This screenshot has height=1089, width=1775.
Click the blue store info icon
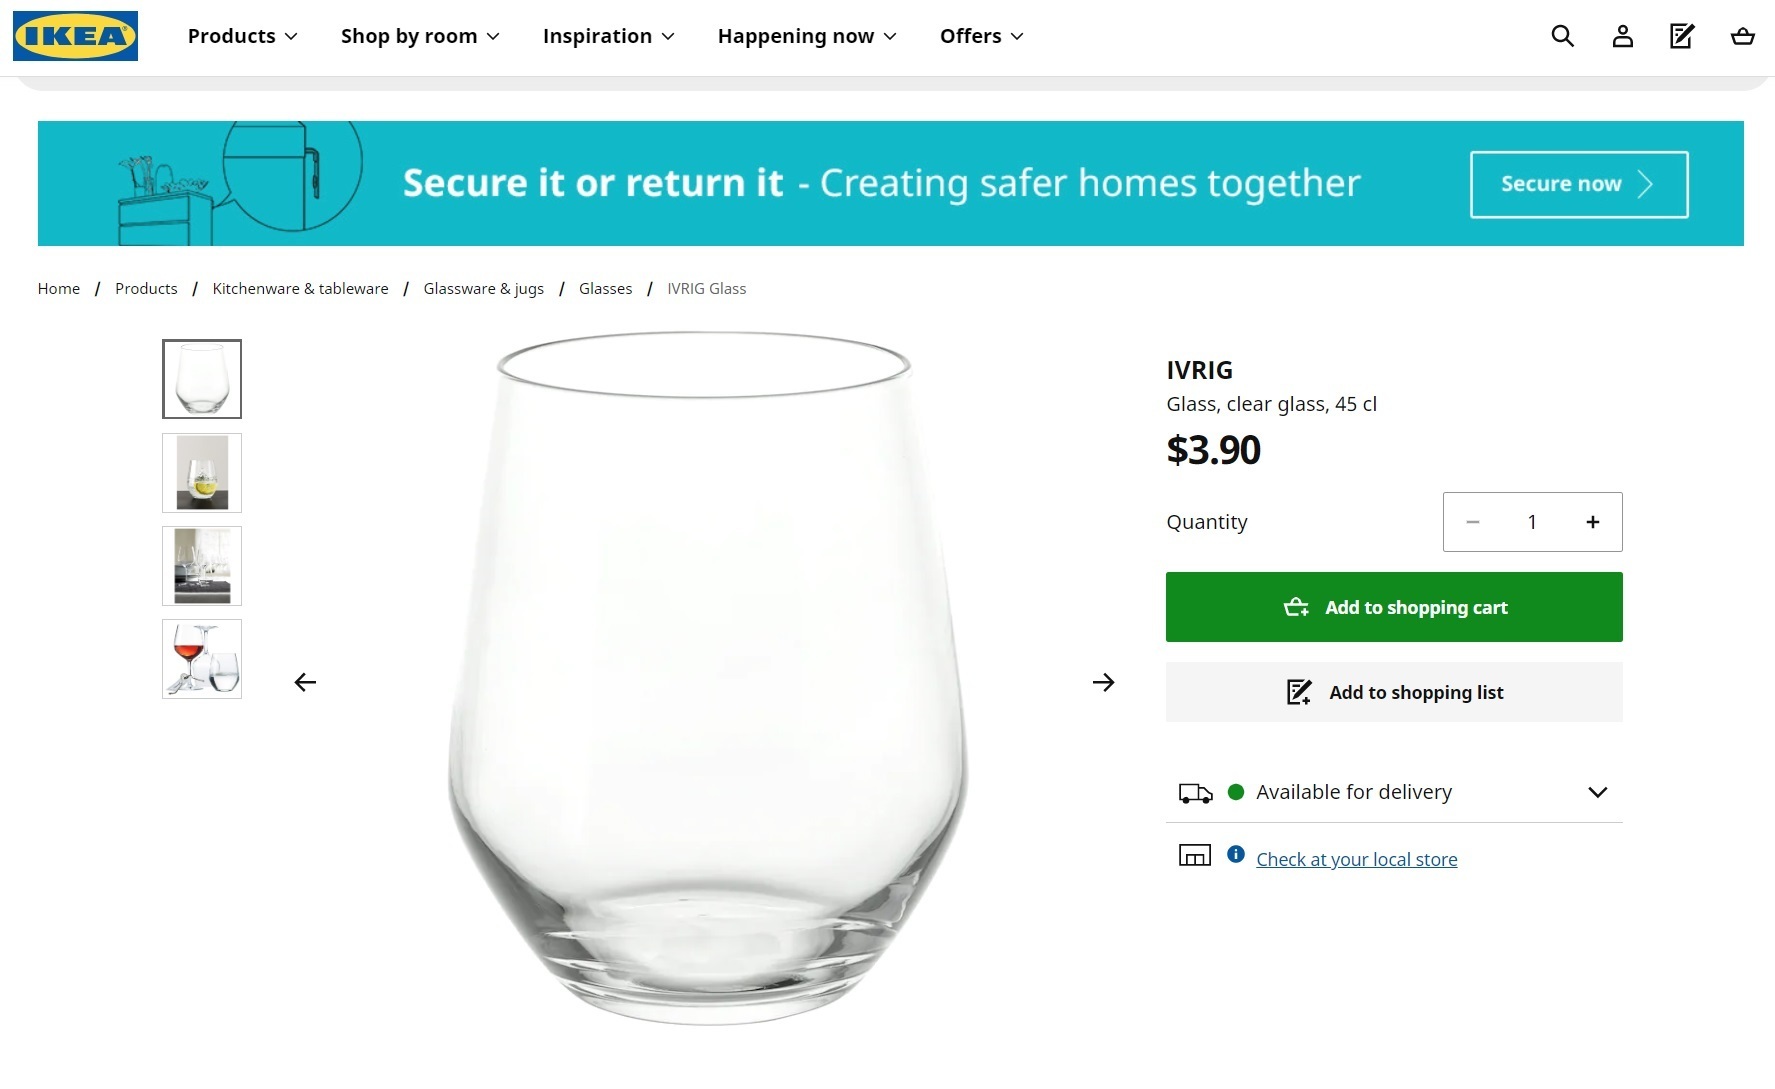pyautogui.click(x=1236, y=854)
